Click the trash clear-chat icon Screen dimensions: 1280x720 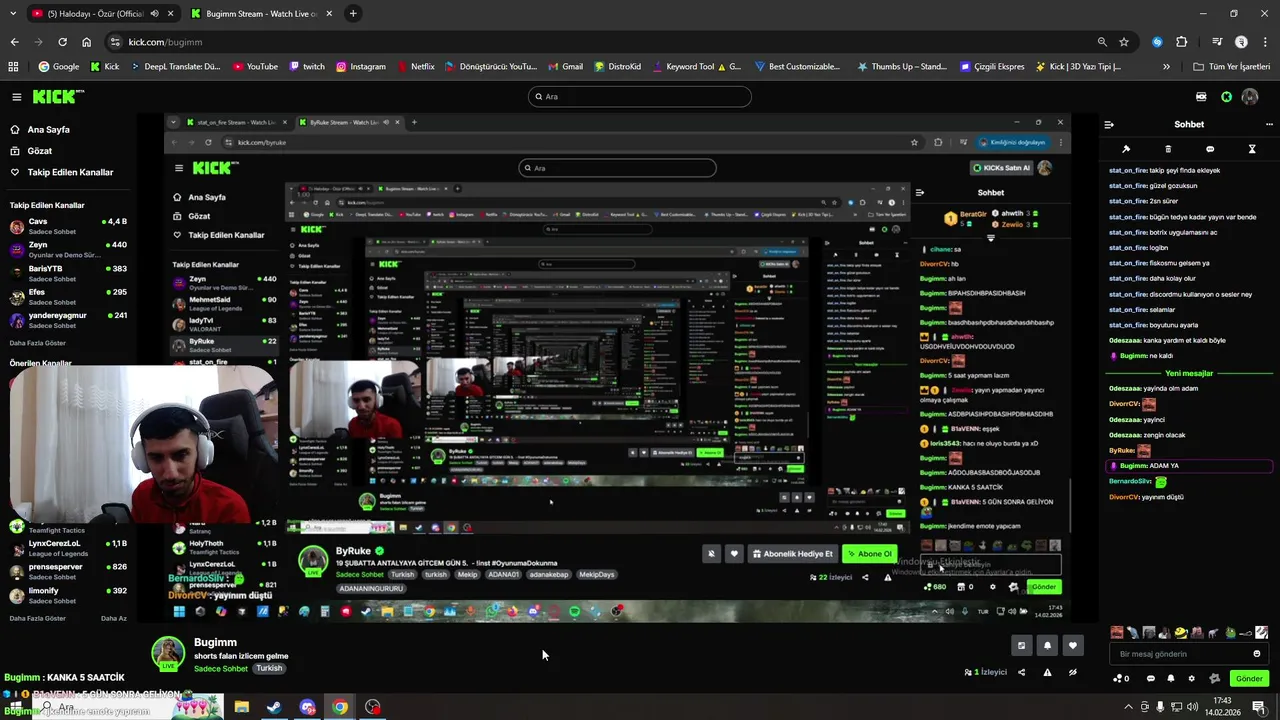(x=1168, y=149)
